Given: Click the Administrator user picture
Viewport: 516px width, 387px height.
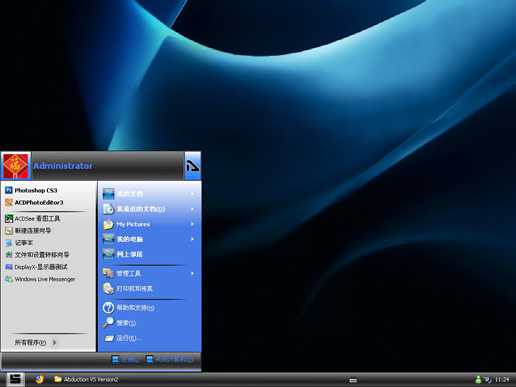Looking at the screenshot, I should pos(16,166).
